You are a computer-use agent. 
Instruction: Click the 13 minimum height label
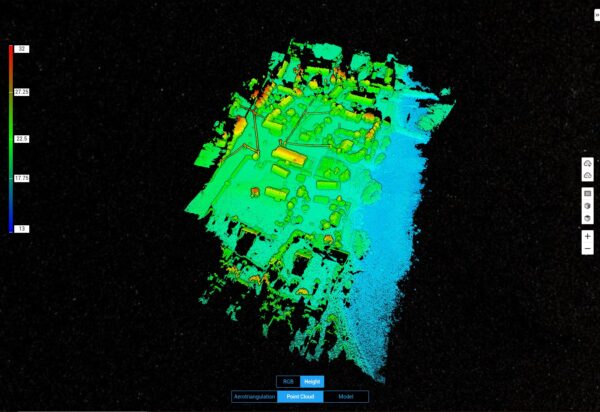click(21, 229)
